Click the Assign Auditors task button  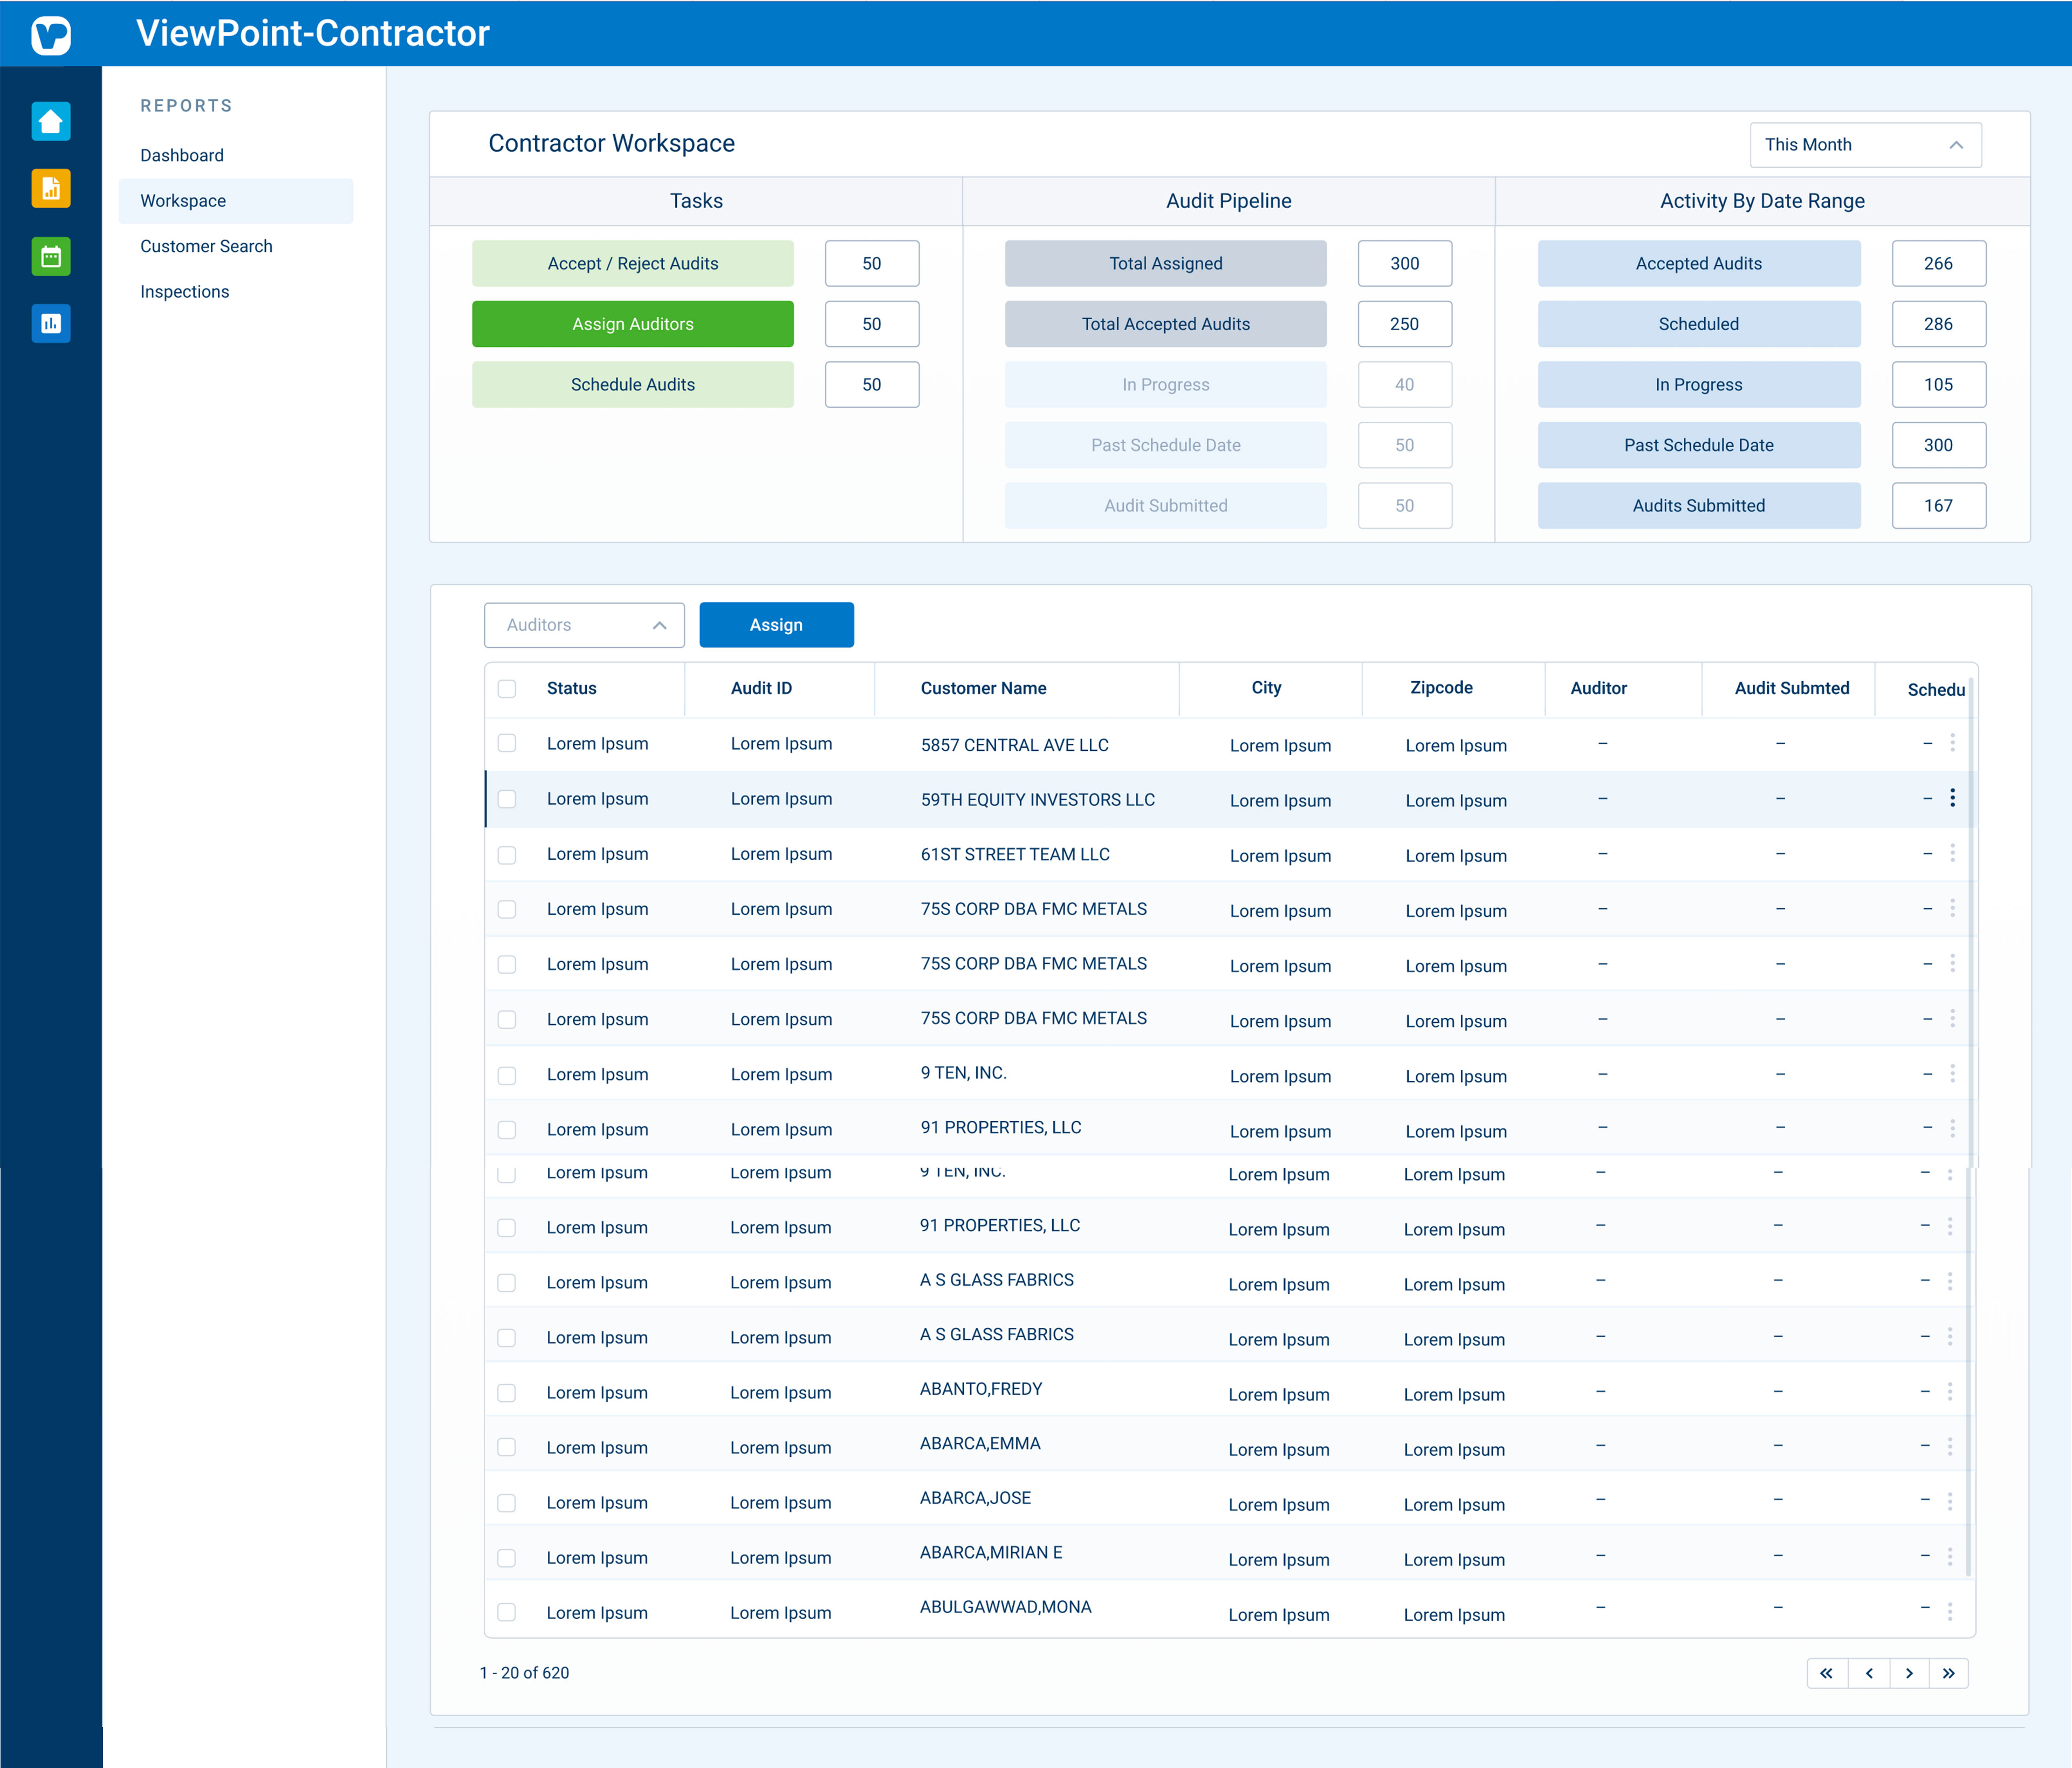tap(632, 324)
